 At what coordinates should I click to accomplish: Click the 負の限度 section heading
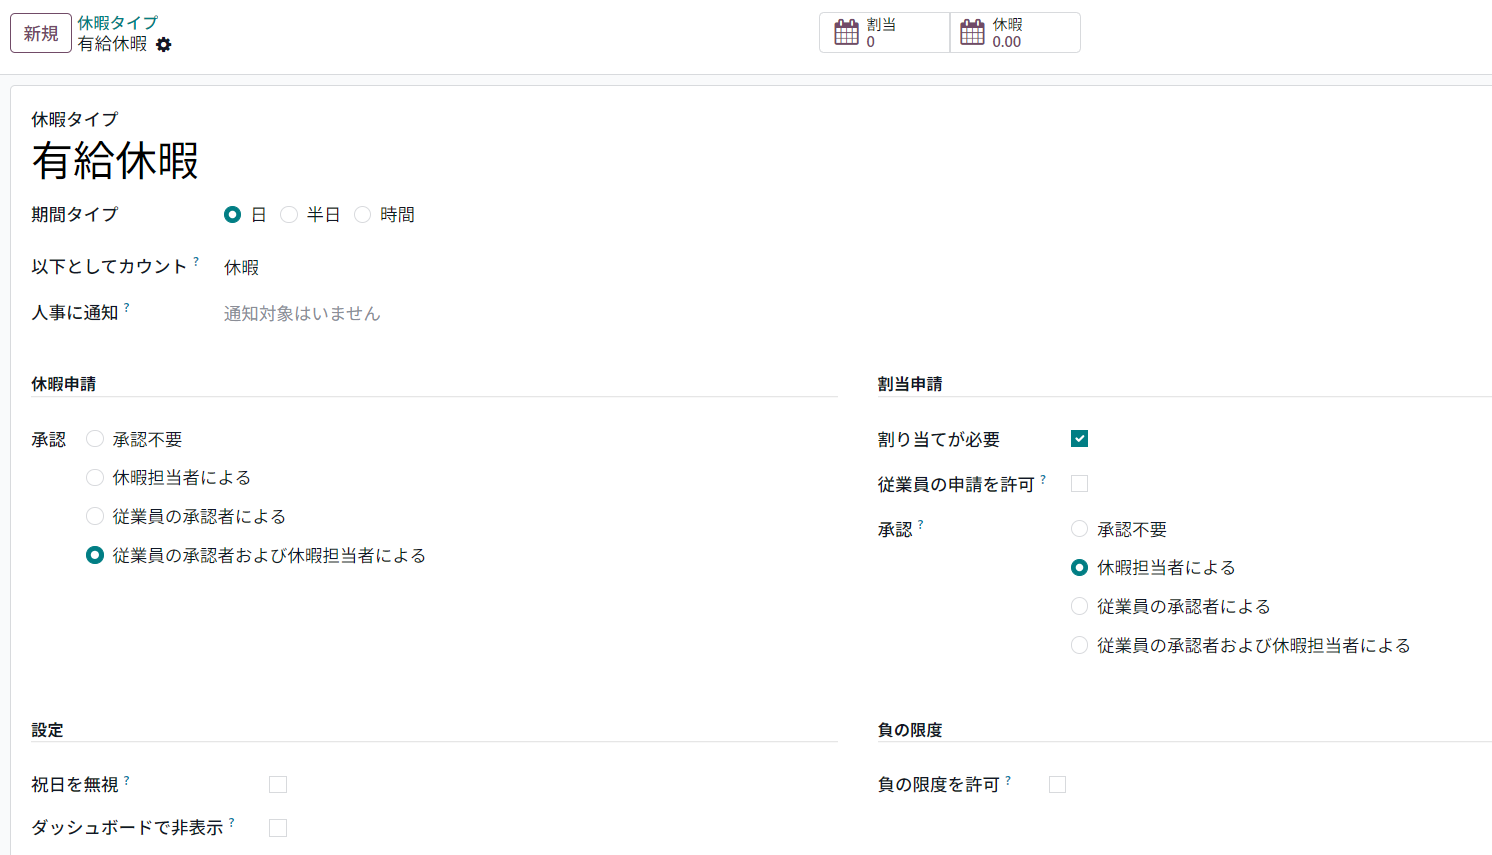910,730
